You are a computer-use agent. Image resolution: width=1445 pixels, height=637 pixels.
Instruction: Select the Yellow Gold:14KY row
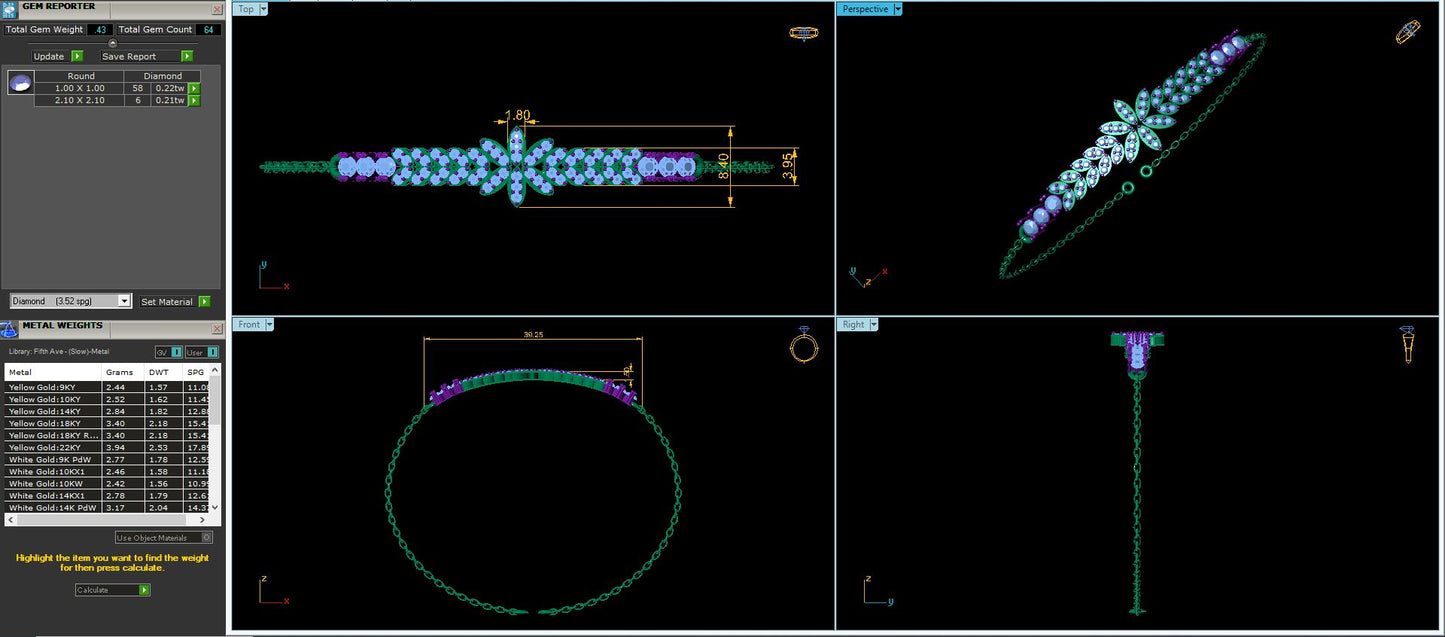coord(107,411)
